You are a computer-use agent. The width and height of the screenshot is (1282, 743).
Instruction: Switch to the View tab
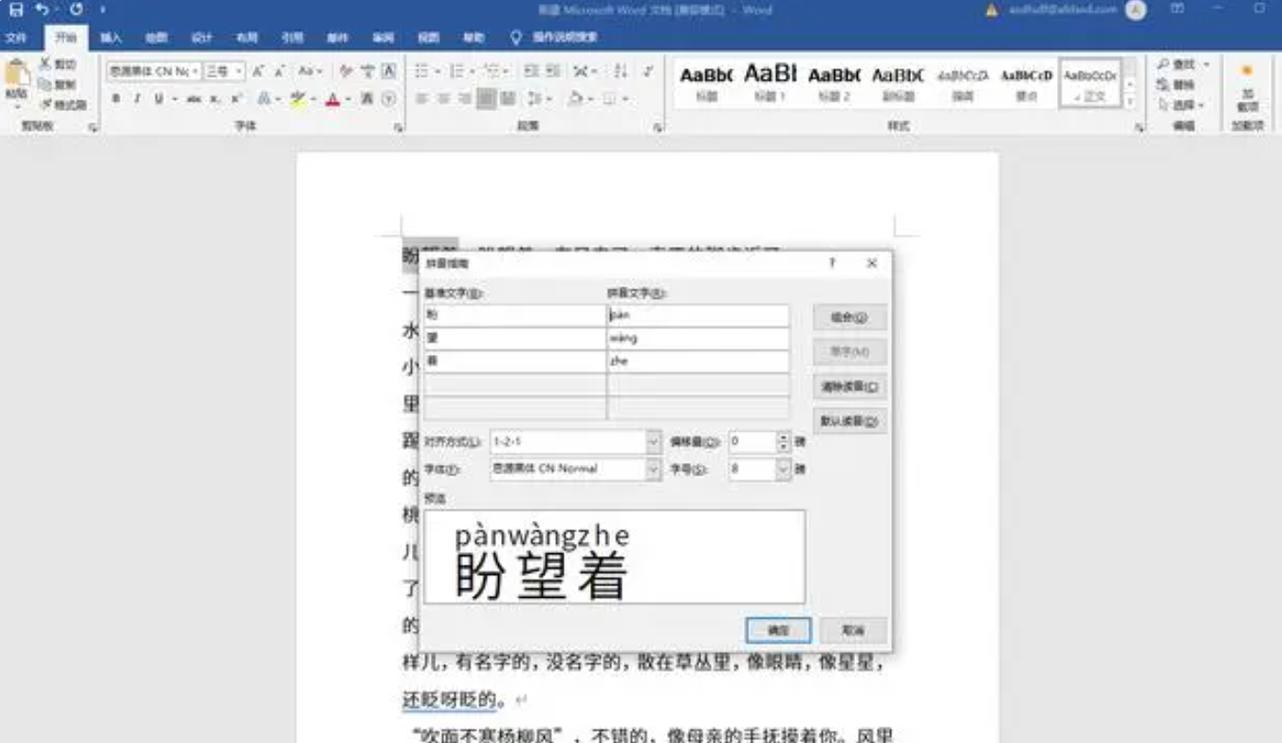click(x=428, y=38)
